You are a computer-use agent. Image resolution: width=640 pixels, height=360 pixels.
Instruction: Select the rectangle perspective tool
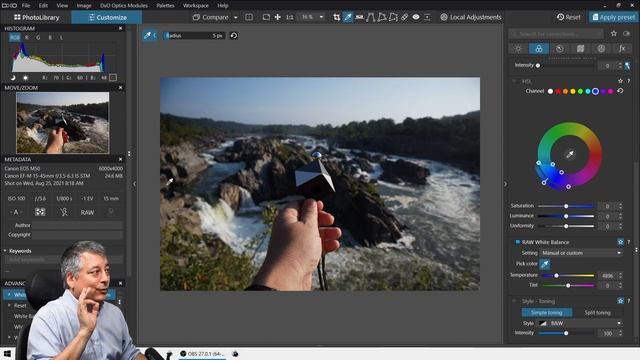coord(382,17)
